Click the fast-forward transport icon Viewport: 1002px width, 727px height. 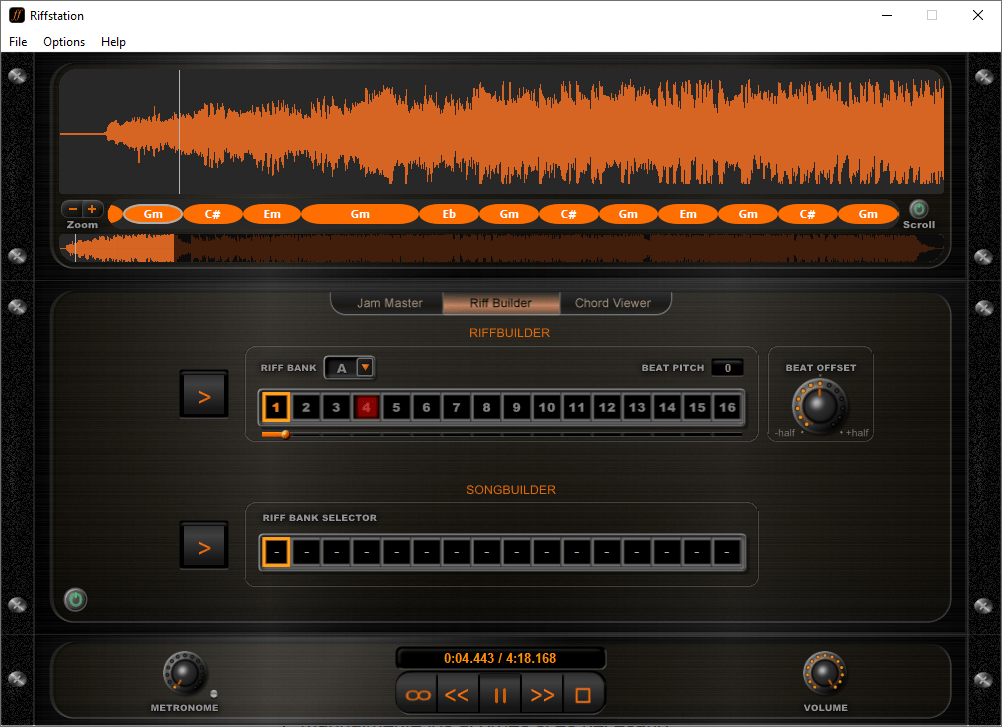pyautogui.click(x=542, y=693)
